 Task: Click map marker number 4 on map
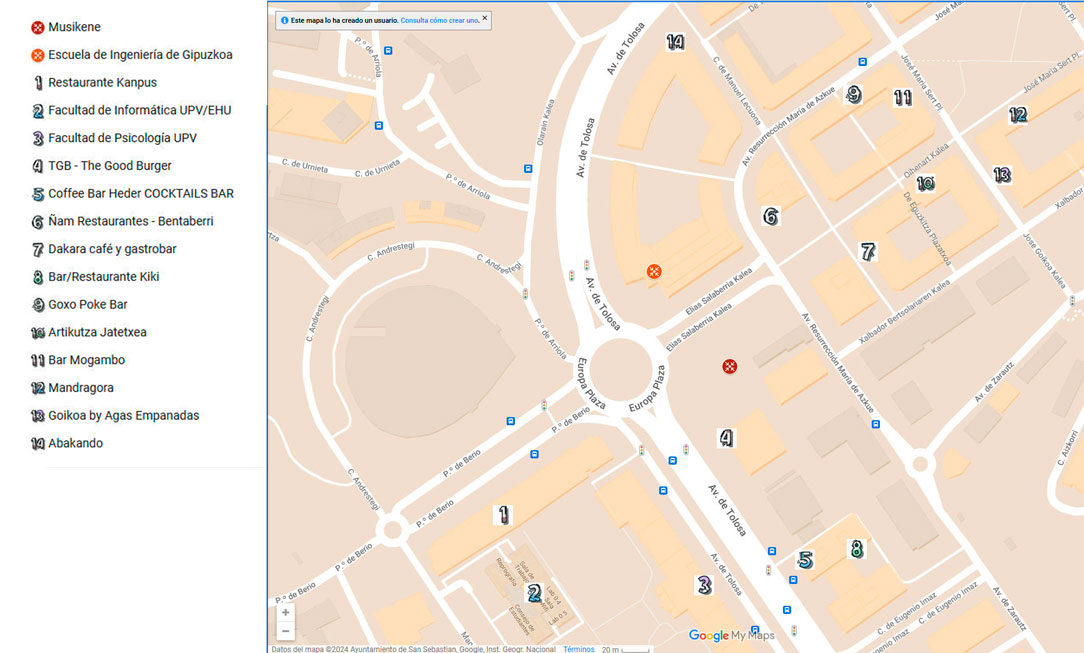pos(726,438)
